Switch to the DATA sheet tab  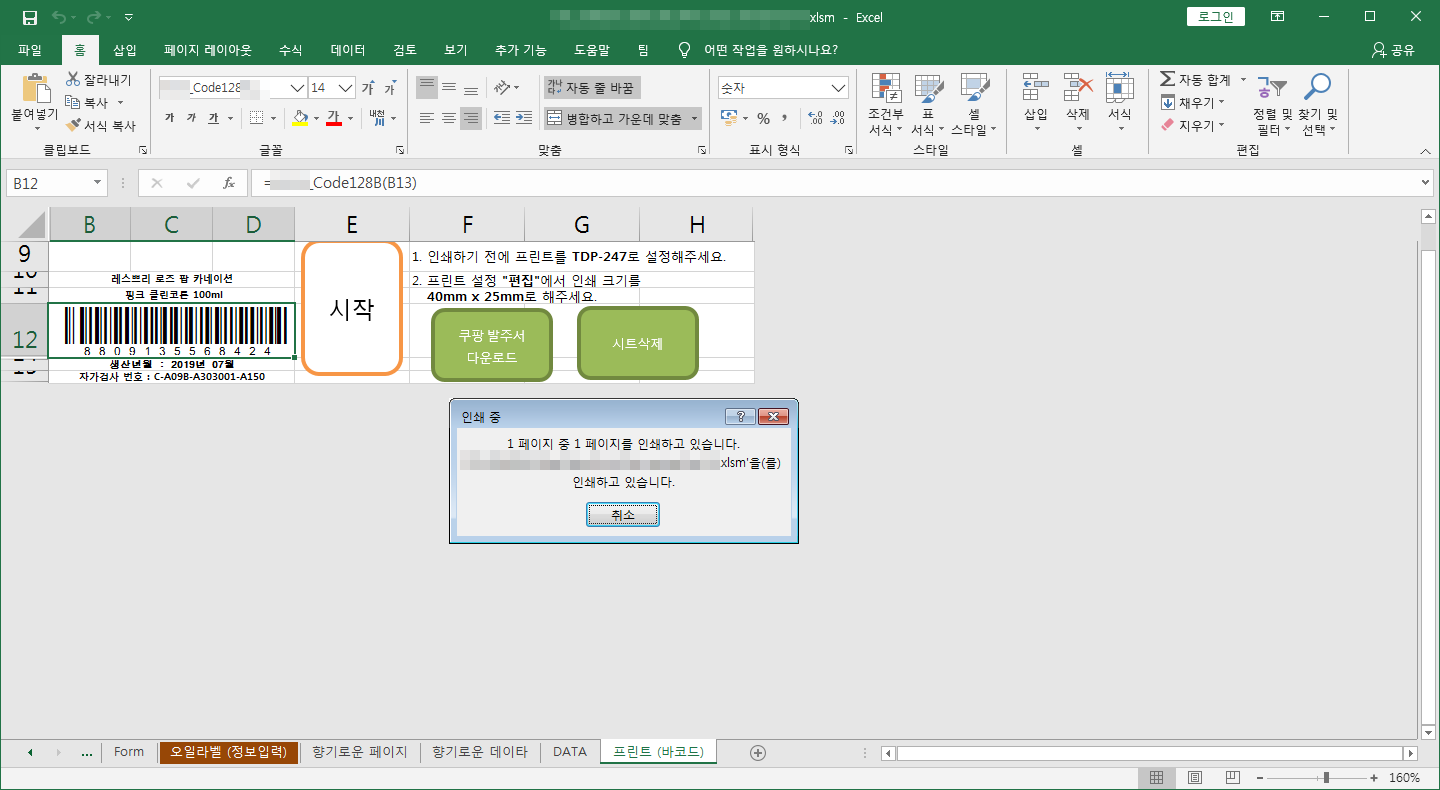point(569,752)
